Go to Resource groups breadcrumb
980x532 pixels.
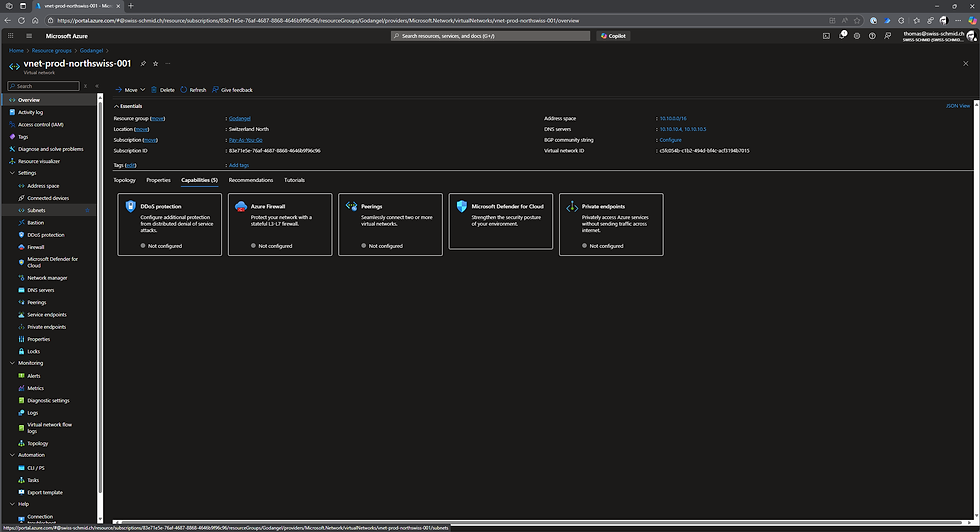click(x=51, y=51)
